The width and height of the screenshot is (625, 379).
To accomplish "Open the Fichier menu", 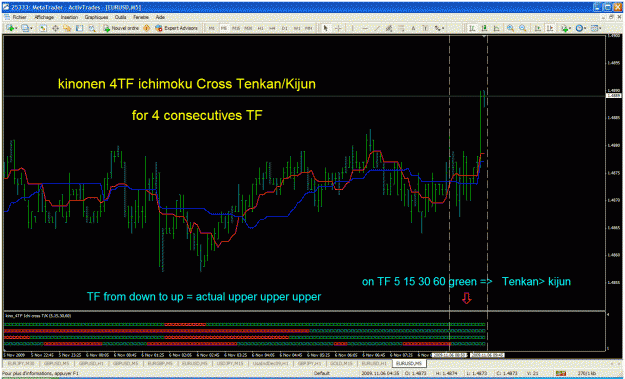I will click(19, 18).
